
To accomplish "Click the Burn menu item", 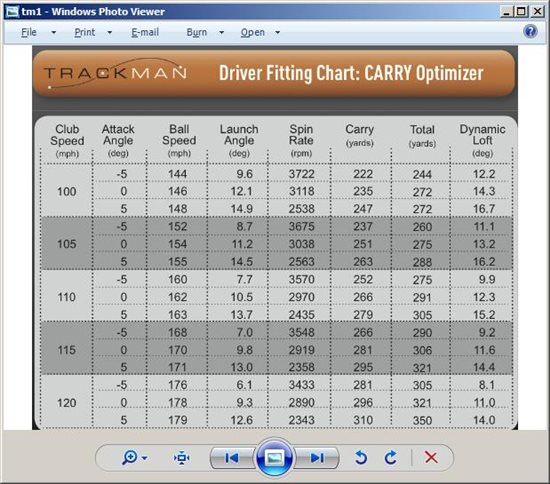I will [197, 32].
